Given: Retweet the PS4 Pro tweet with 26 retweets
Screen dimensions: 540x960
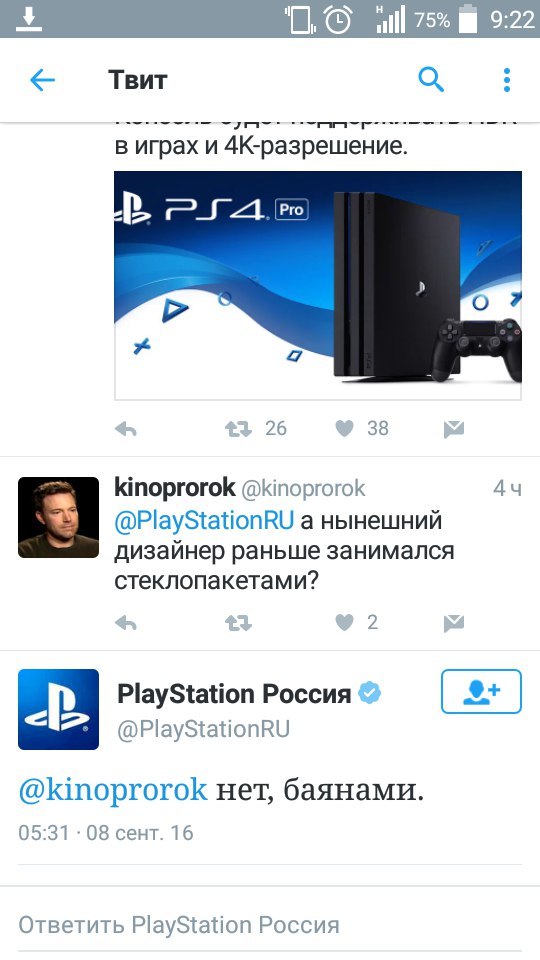Looking at the screenshot, I should (x=238, y=429).
